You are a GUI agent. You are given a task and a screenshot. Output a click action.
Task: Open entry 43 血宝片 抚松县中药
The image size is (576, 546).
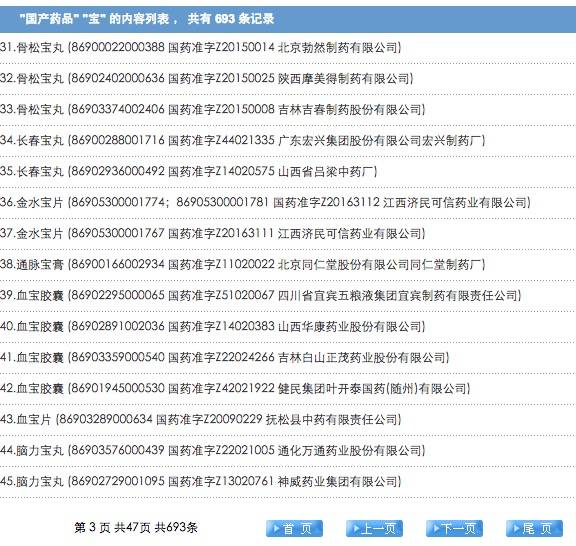tap(201, 419)
